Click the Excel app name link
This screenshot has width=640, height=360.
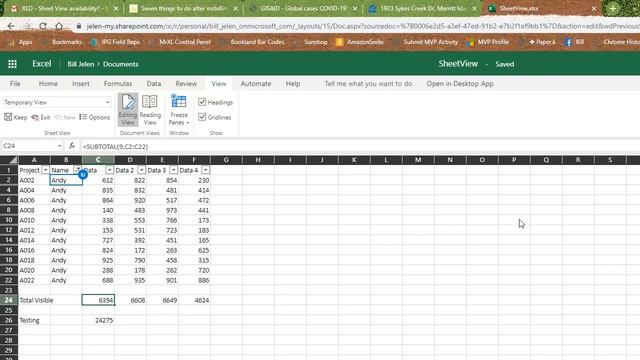pyautogui.click(x=42, y=64)
